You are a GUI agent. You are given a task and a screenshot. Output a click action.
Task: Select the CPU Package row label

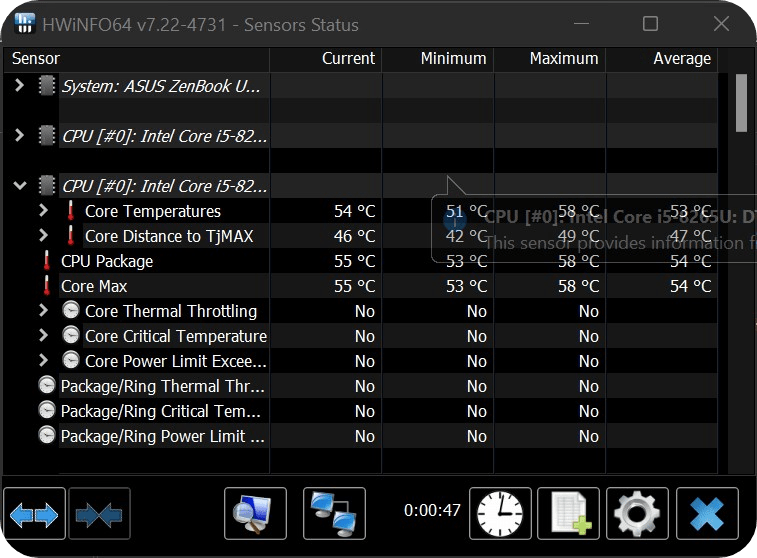coord(107,262)
